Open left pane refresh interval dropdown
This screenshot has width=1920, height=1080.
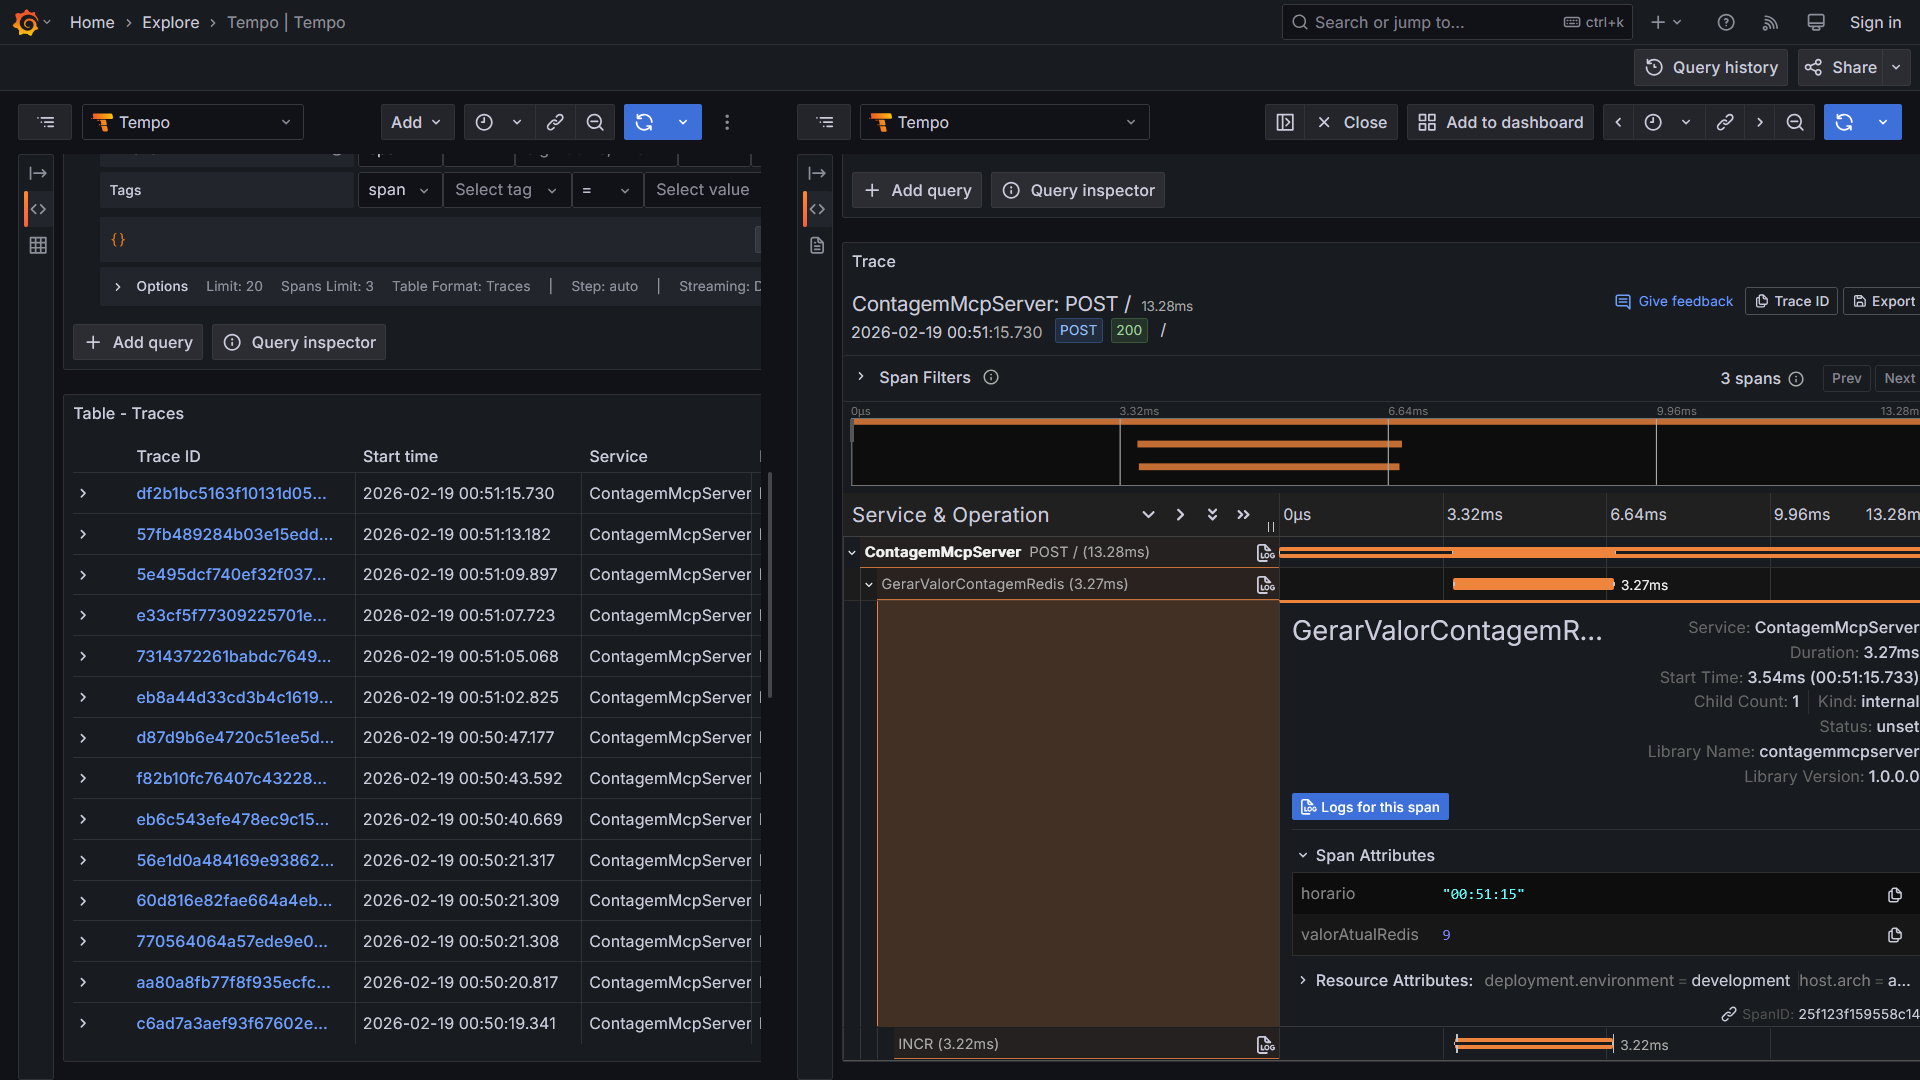683,122
